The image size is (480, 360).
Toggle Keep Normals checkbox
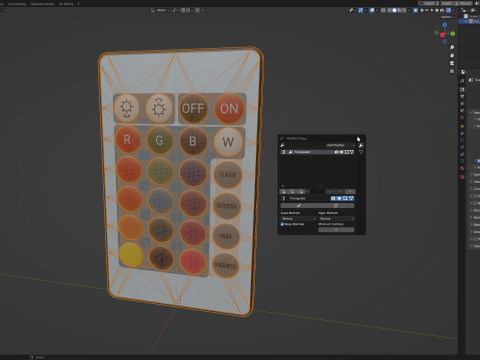click(x=282, y=224)
